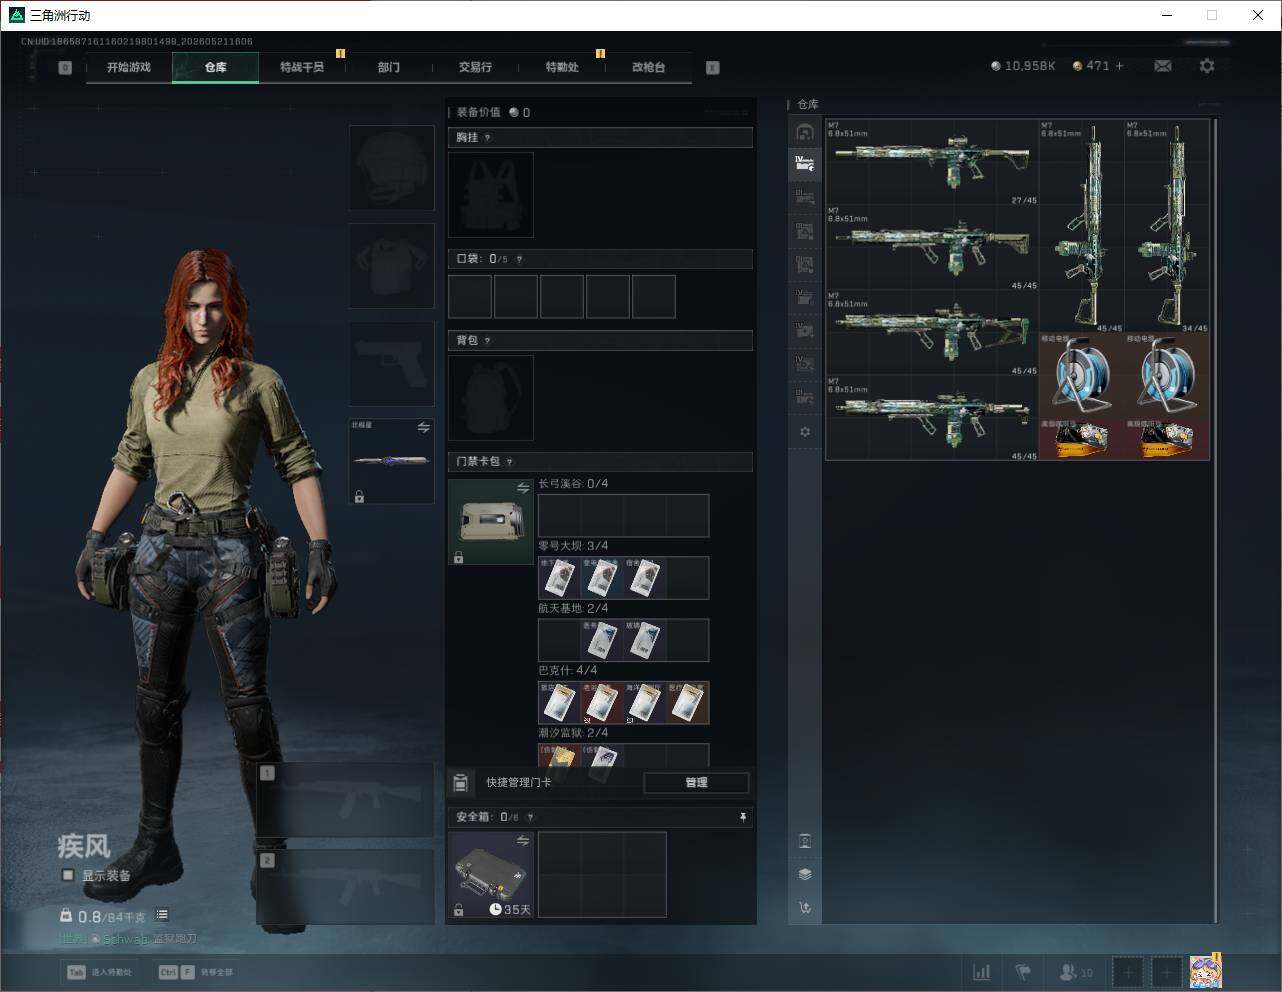Click the list icon beside weight 0.8/84

click(162, 915)
